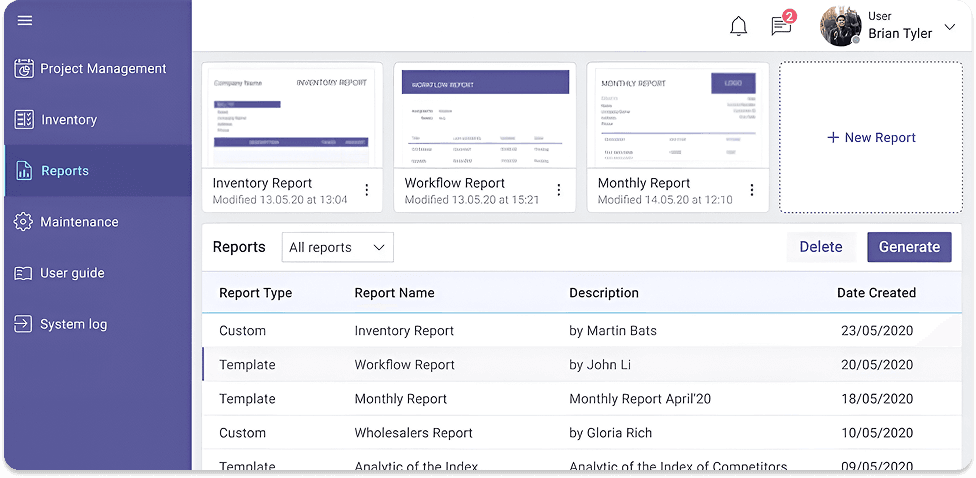Open Maintenance from the sidebar

(79, 222)
